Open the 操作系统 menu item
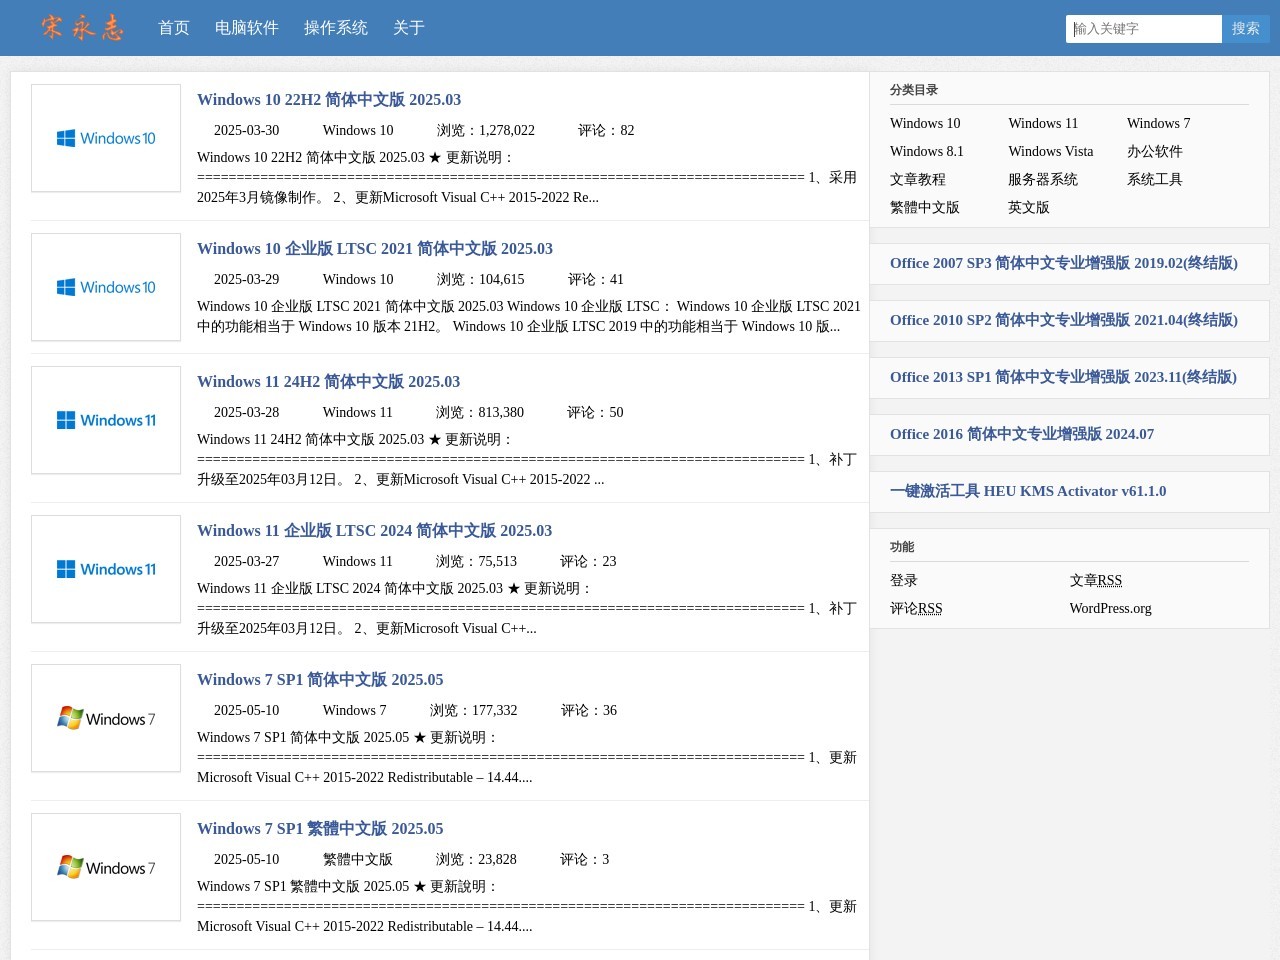The height and width of the screenshot is (960, 1280). coord(336,28)
